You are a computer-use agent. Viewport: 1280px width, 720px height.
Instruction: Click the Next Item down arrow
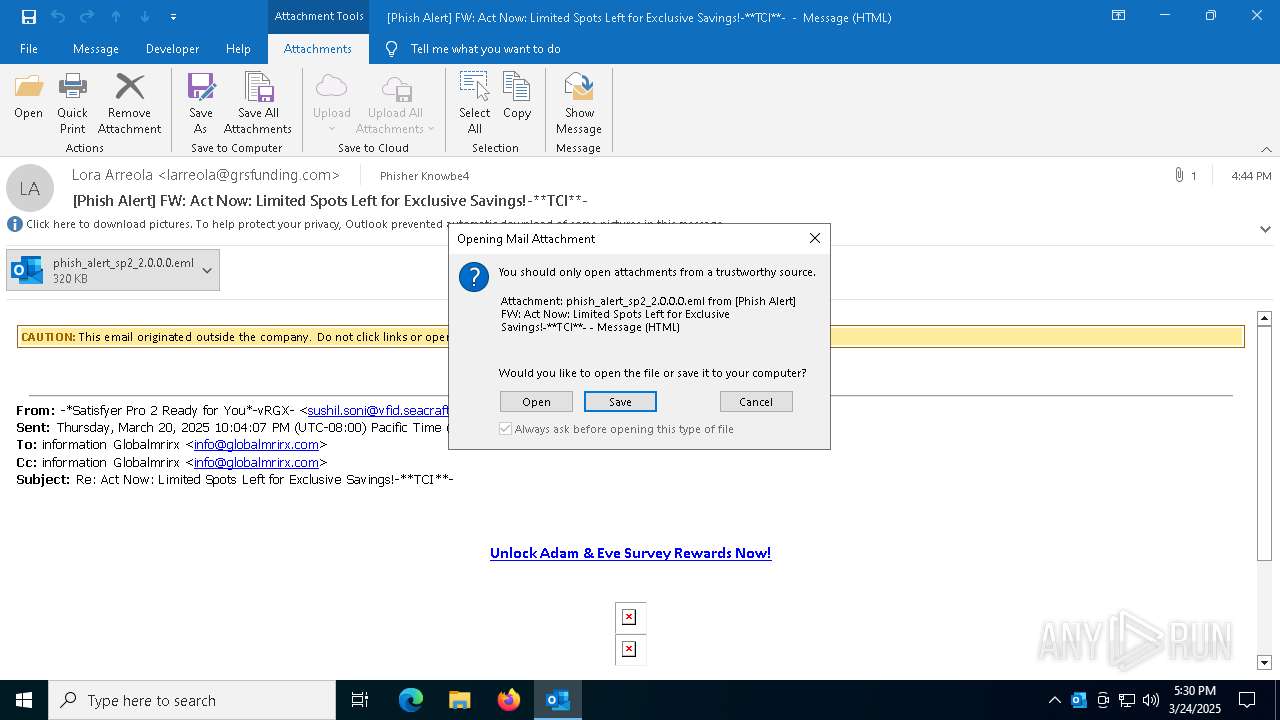[x=145, y=17]
